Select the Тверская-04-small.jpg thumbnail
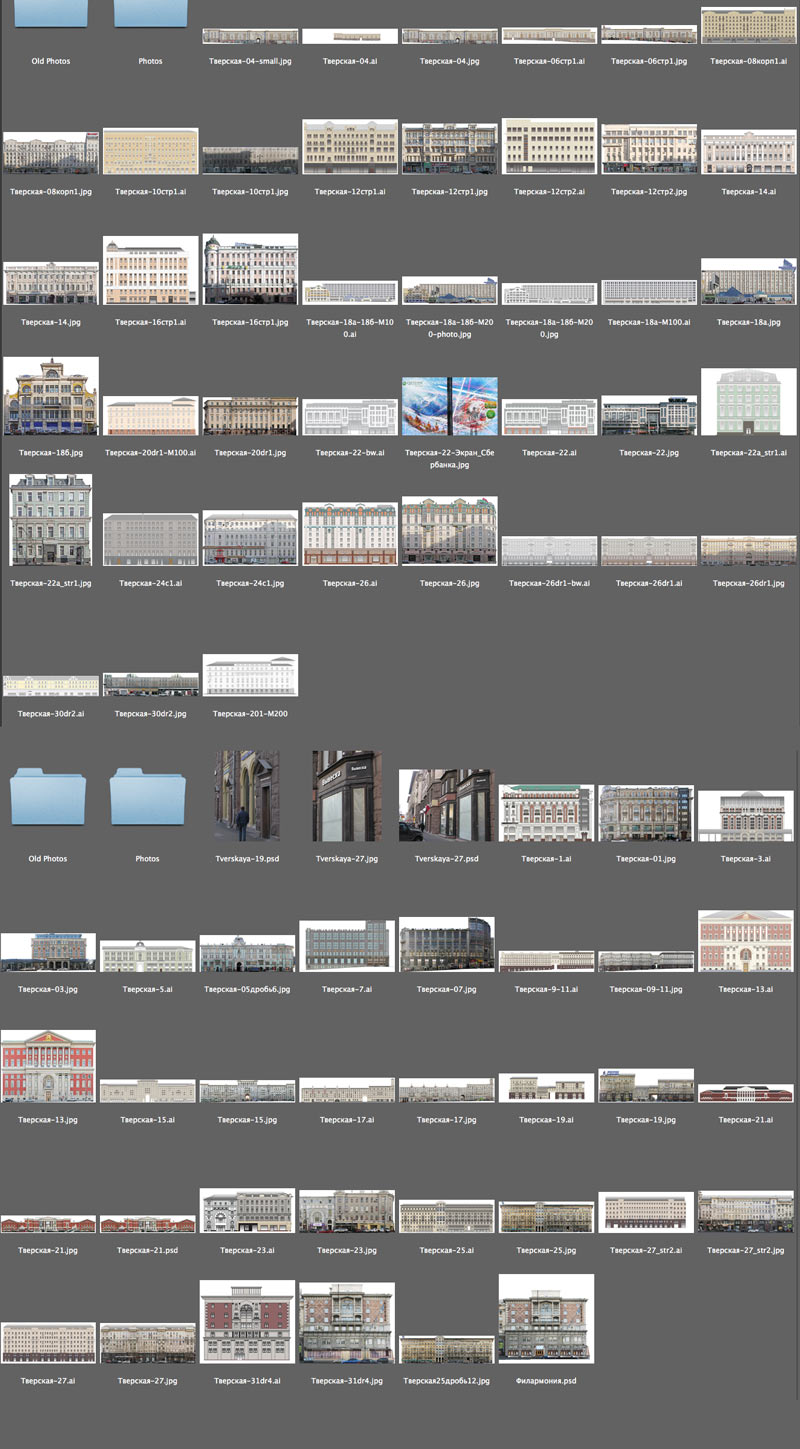The width and height of the screenshot is (800, 1449). (x=250, y=36)
